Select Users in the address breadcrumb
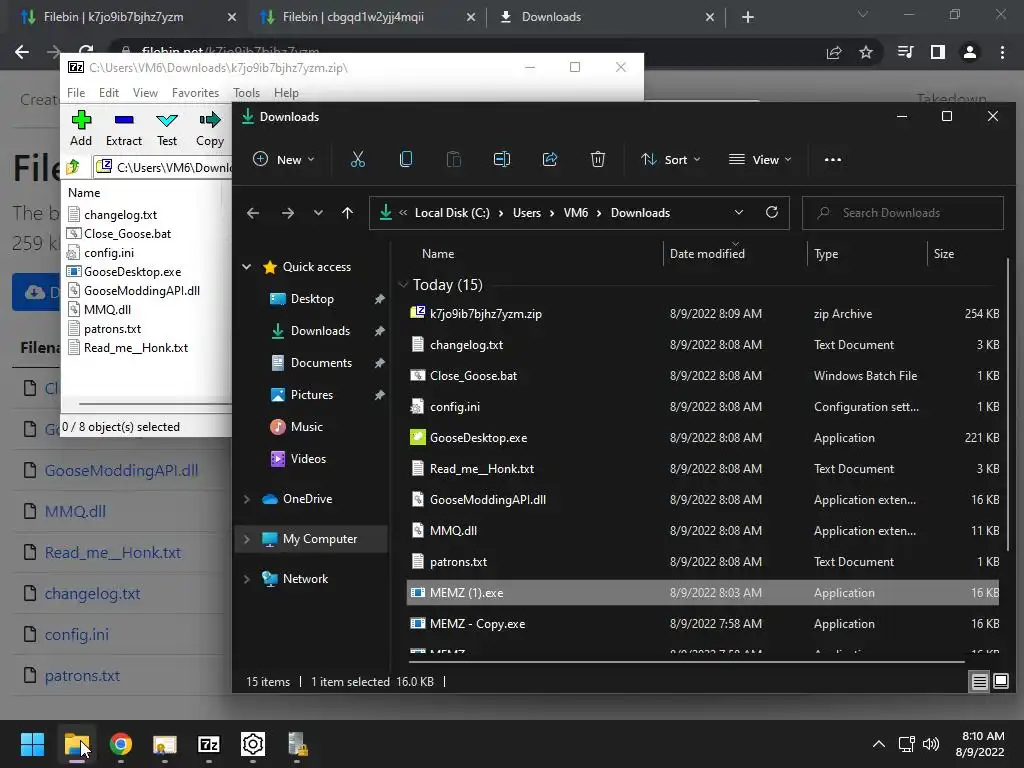 point(526,213)
